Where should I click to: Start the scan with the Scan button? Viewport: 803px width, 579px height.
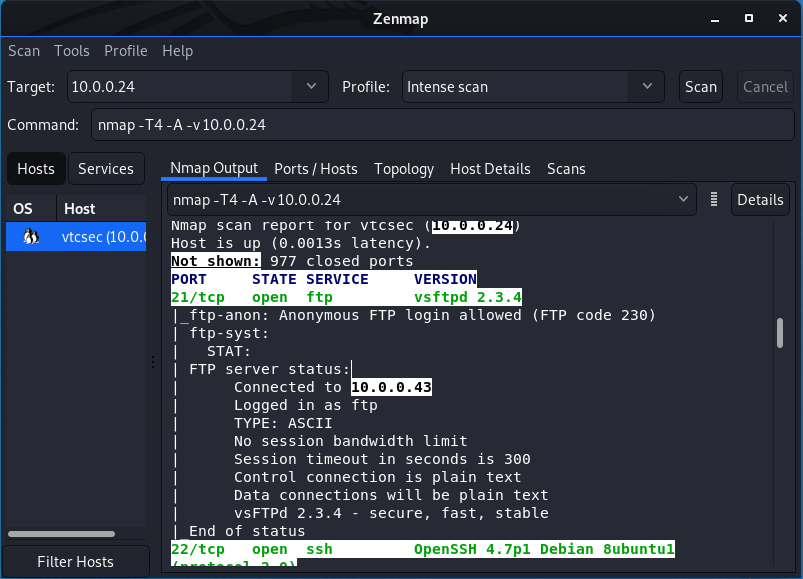pyautogui.click(x=701, y=87)
